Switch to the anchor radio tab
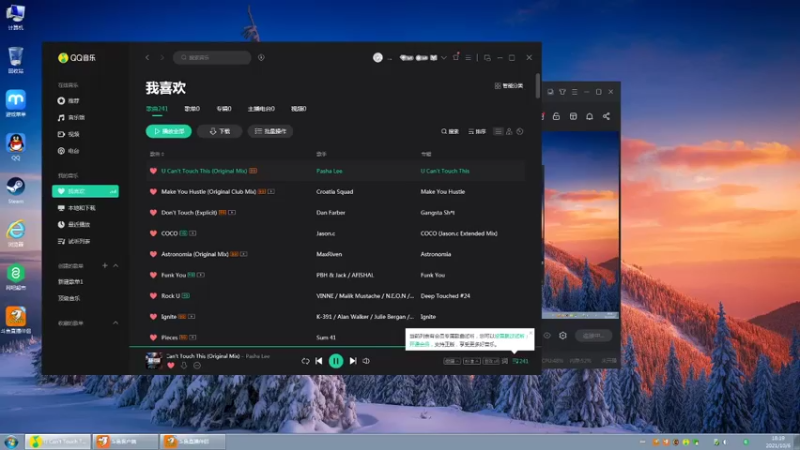Image resolution: width=800 pixels, height=450 pixels. pos(261,109)
